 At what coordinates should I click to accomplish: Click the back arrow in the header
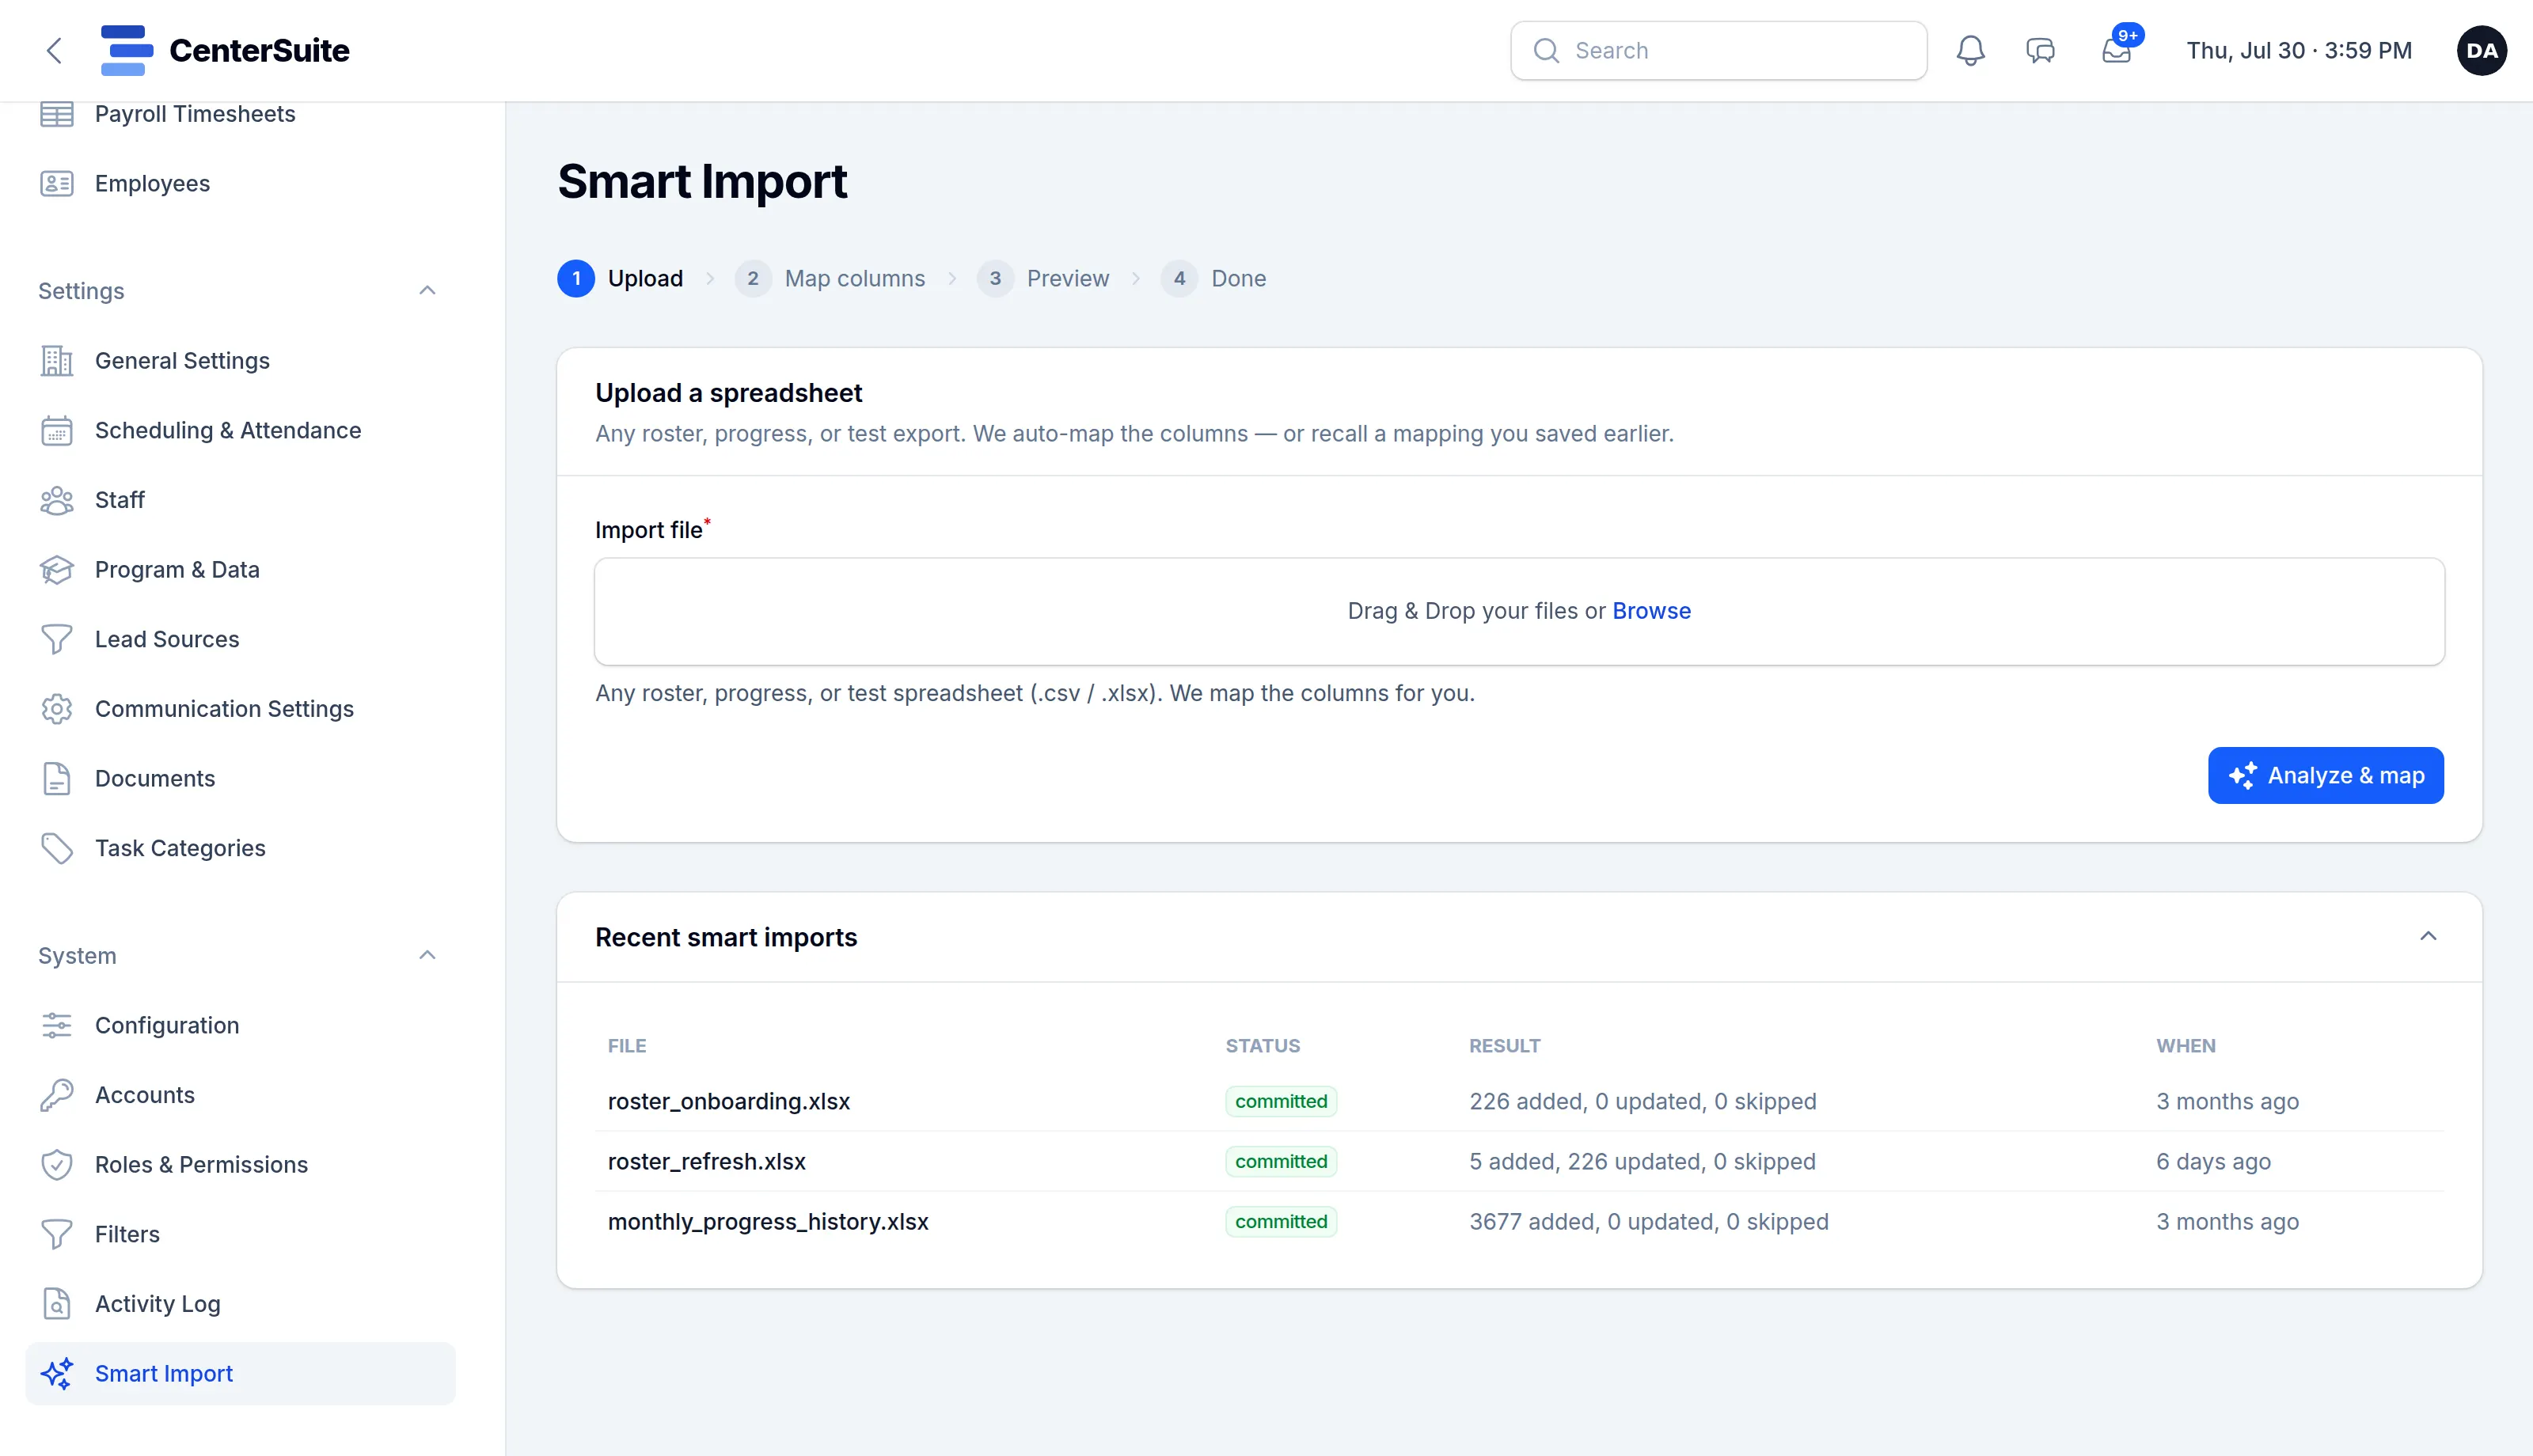click(54, 50)
